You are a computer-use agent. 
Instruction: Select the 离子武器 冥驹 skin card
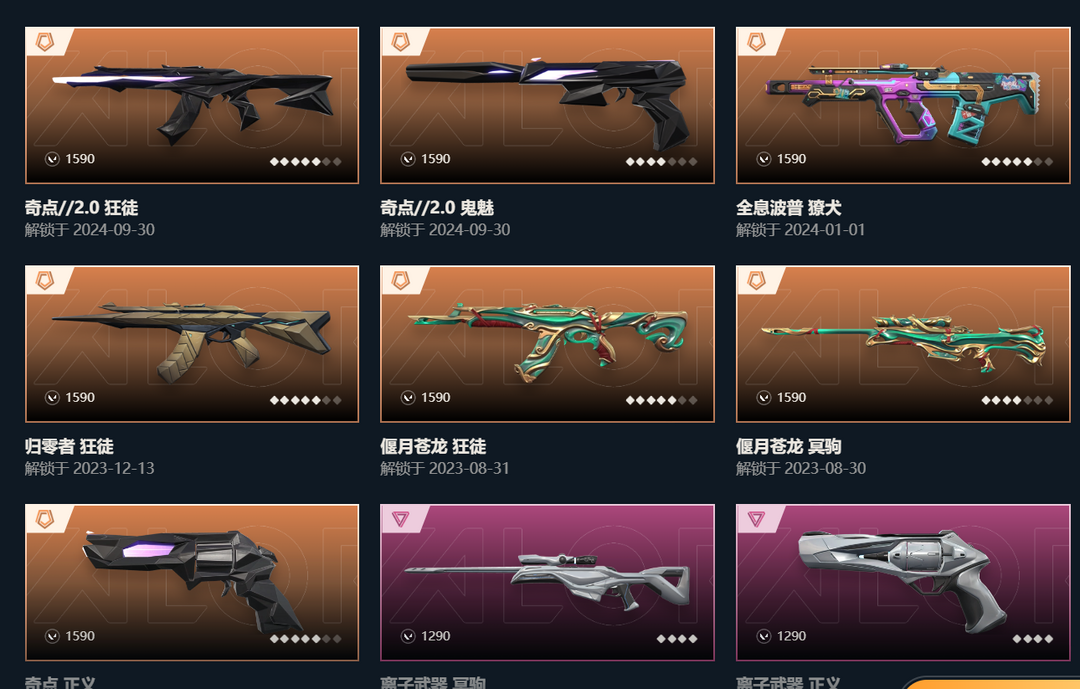[547, 582]
